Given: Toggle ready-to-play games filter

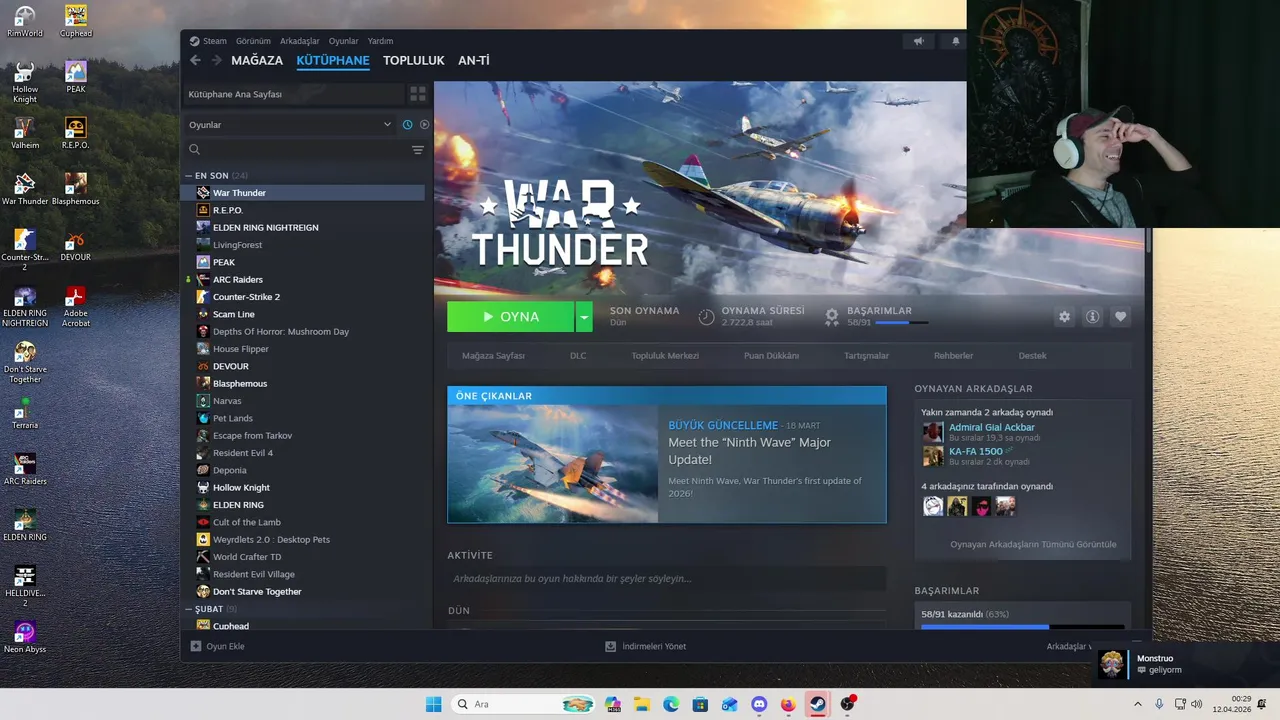Looking at the screenshot, I should coord(424,125).
